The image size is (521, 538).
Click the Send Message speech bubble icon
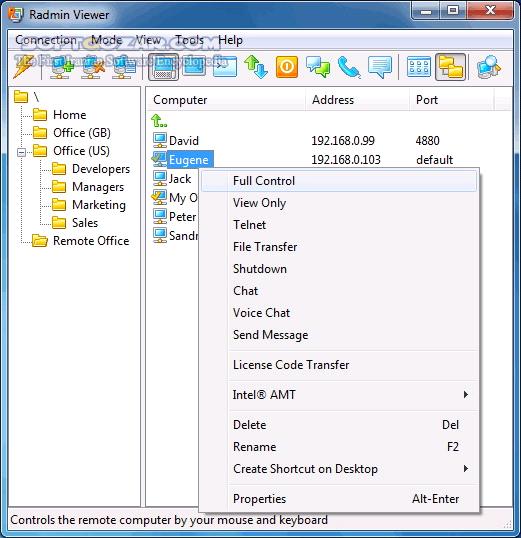pyautogui.click(x=380, y=67)
